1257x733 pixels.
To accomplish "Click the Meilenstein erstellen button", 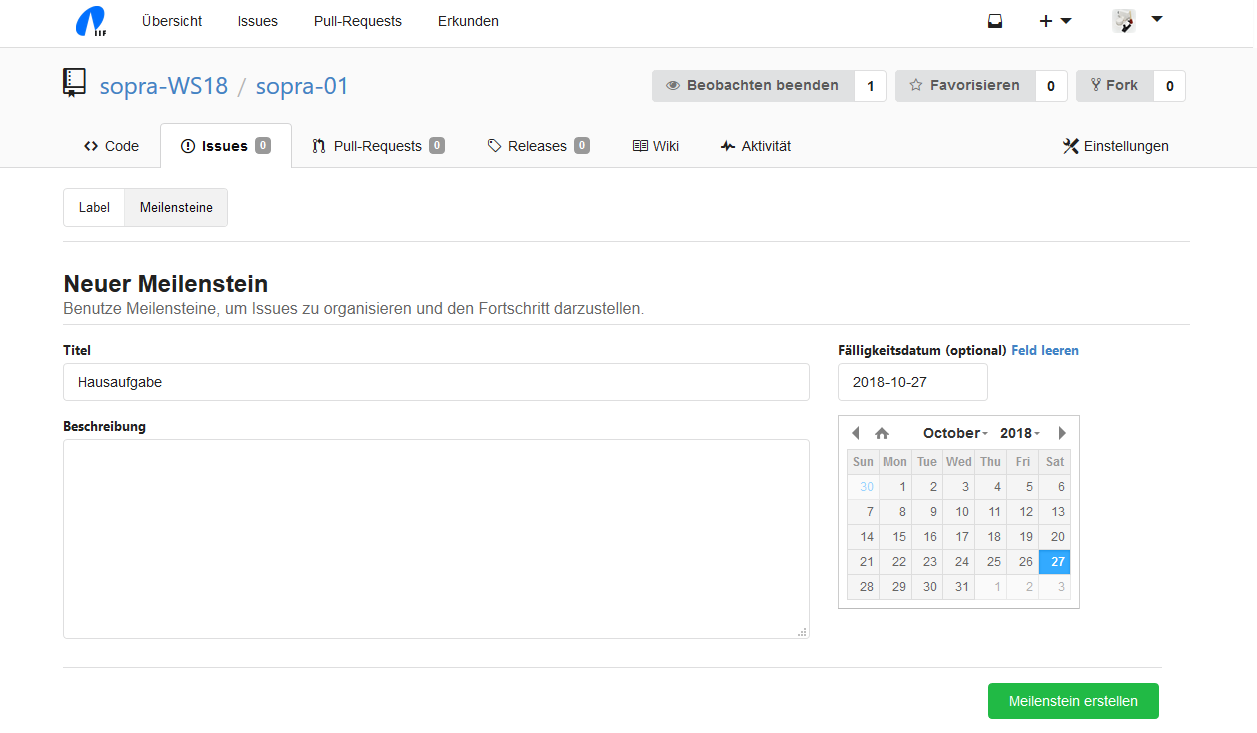I will click(1073, 701).
